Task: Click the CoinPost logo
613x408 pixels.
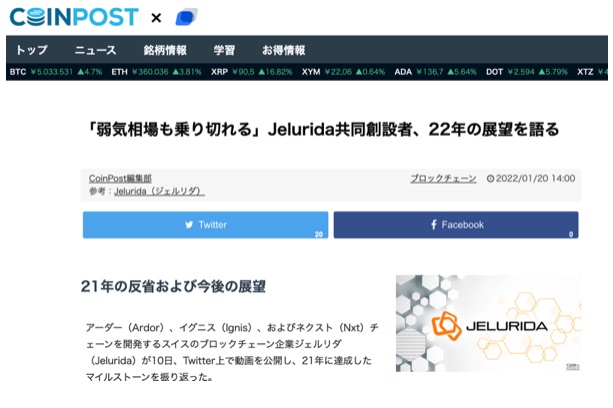Action: (74, 17)
